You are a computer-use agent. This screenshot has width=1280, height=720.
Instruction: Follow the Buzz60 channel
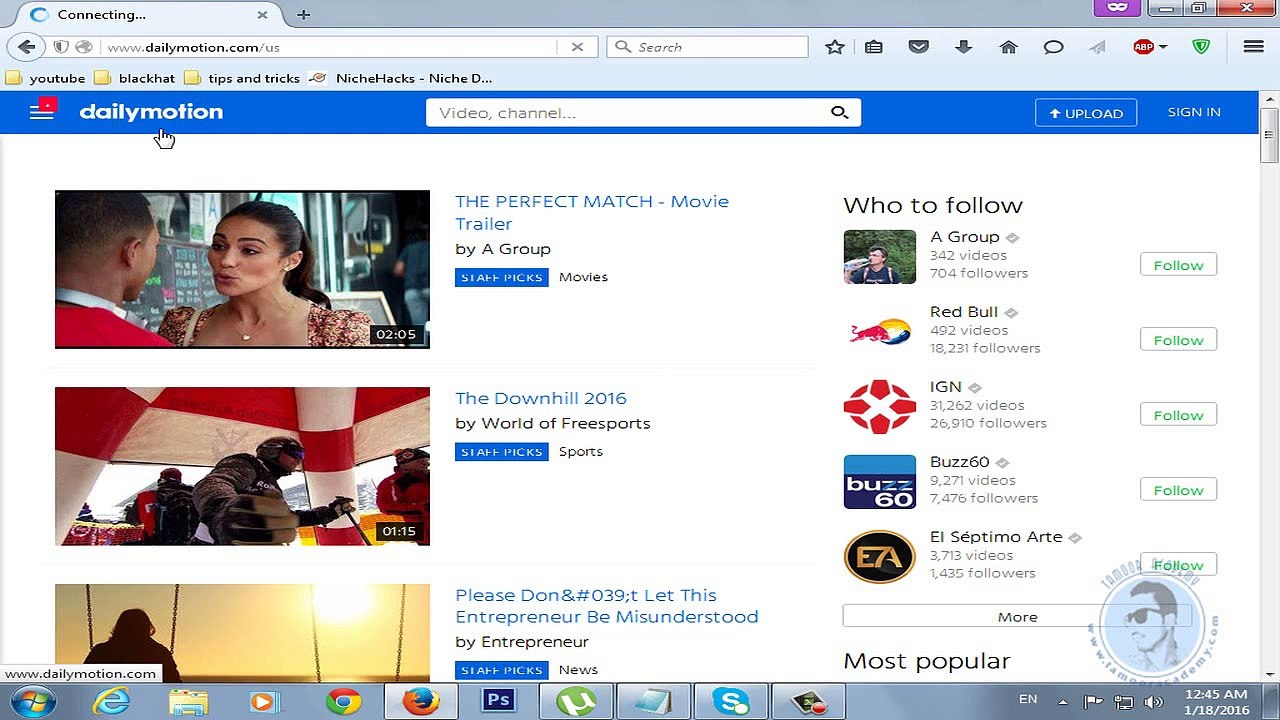pyautogui.click(x=1178, y=490)
